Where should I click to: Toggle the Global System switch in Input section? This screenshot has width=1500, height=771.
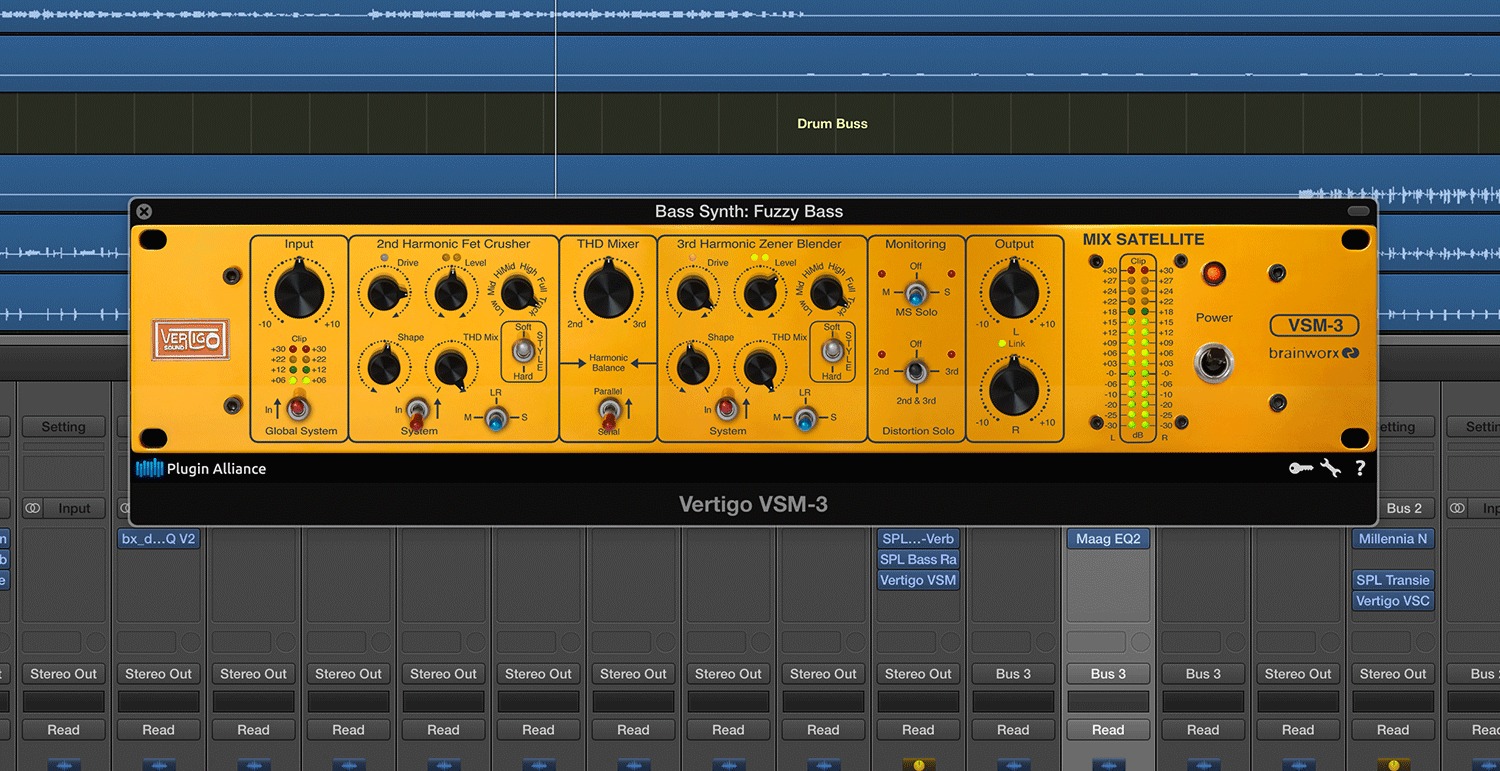[x=298, y=408]
